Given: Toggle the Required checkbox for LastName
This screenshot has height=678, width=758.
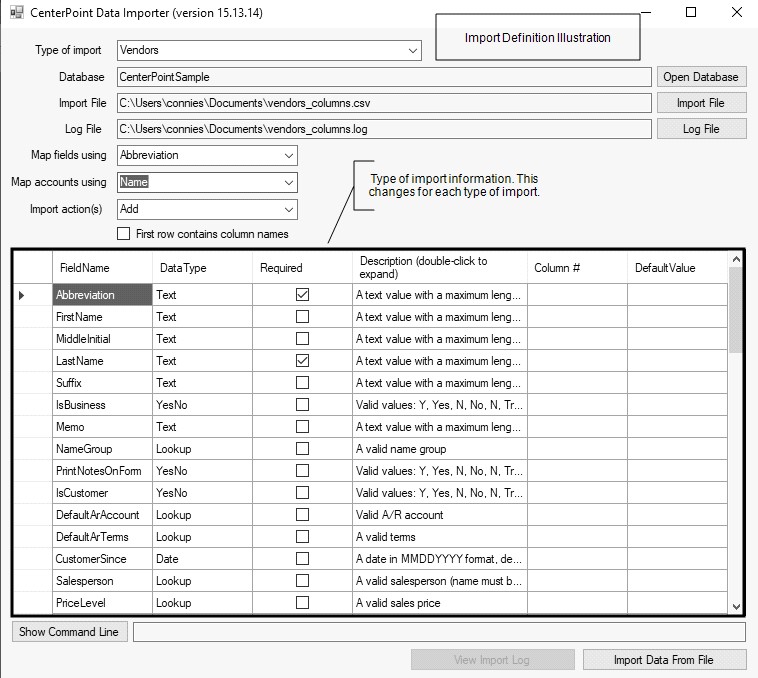Looking at the screenshot, I should pyautogui.click(x=302, y=361).
